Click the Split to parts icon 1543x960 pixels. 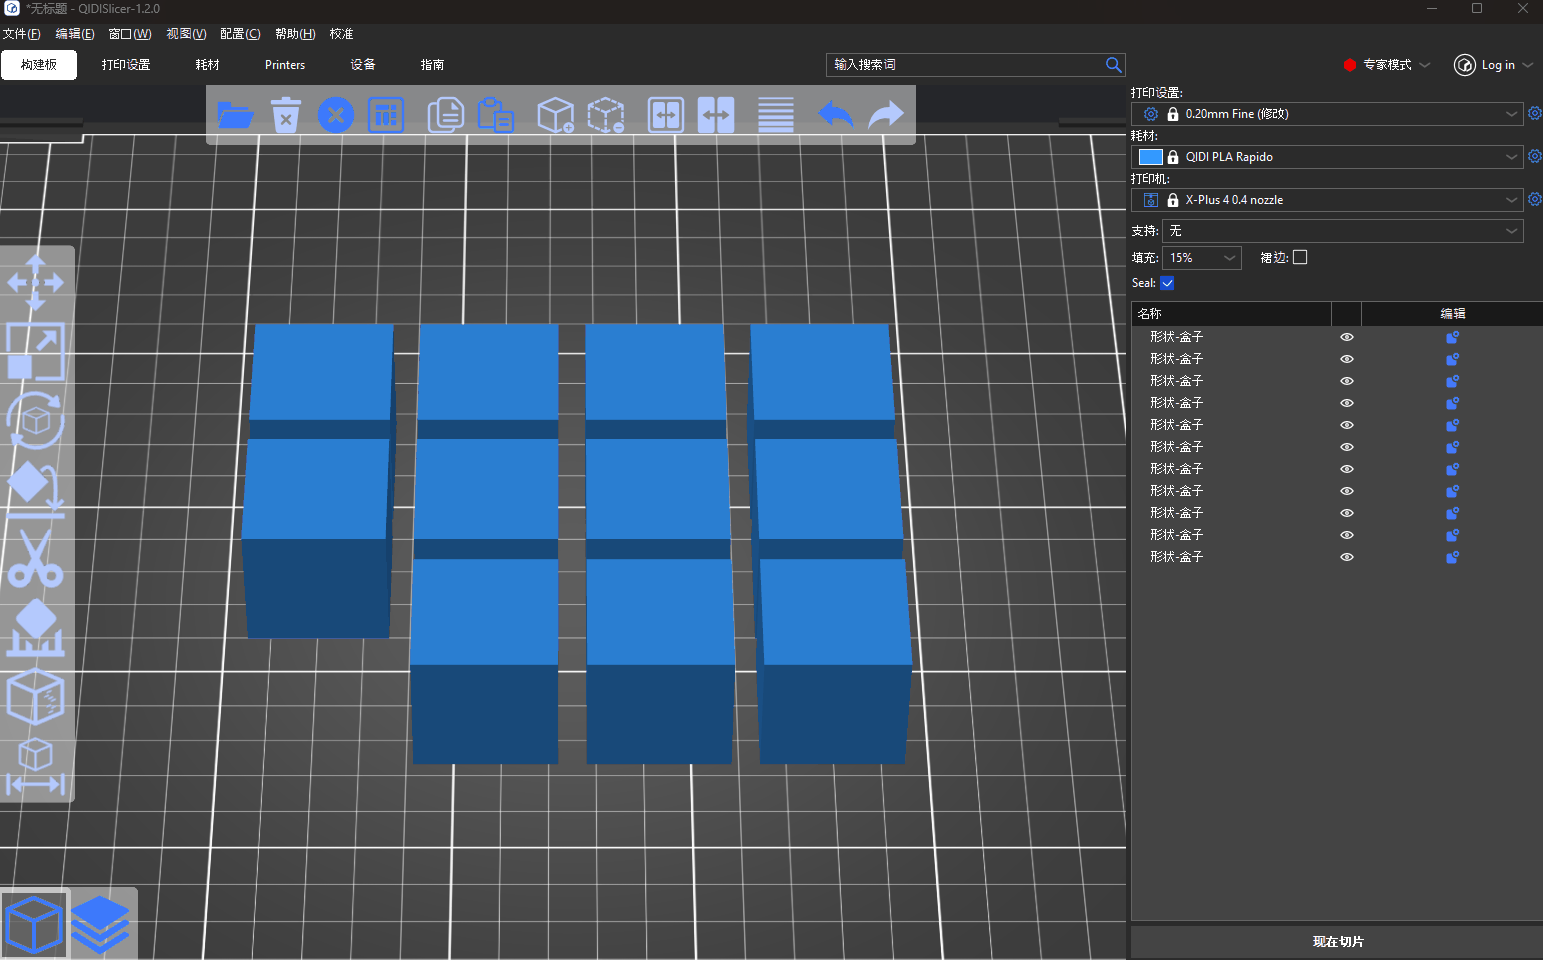716,115
